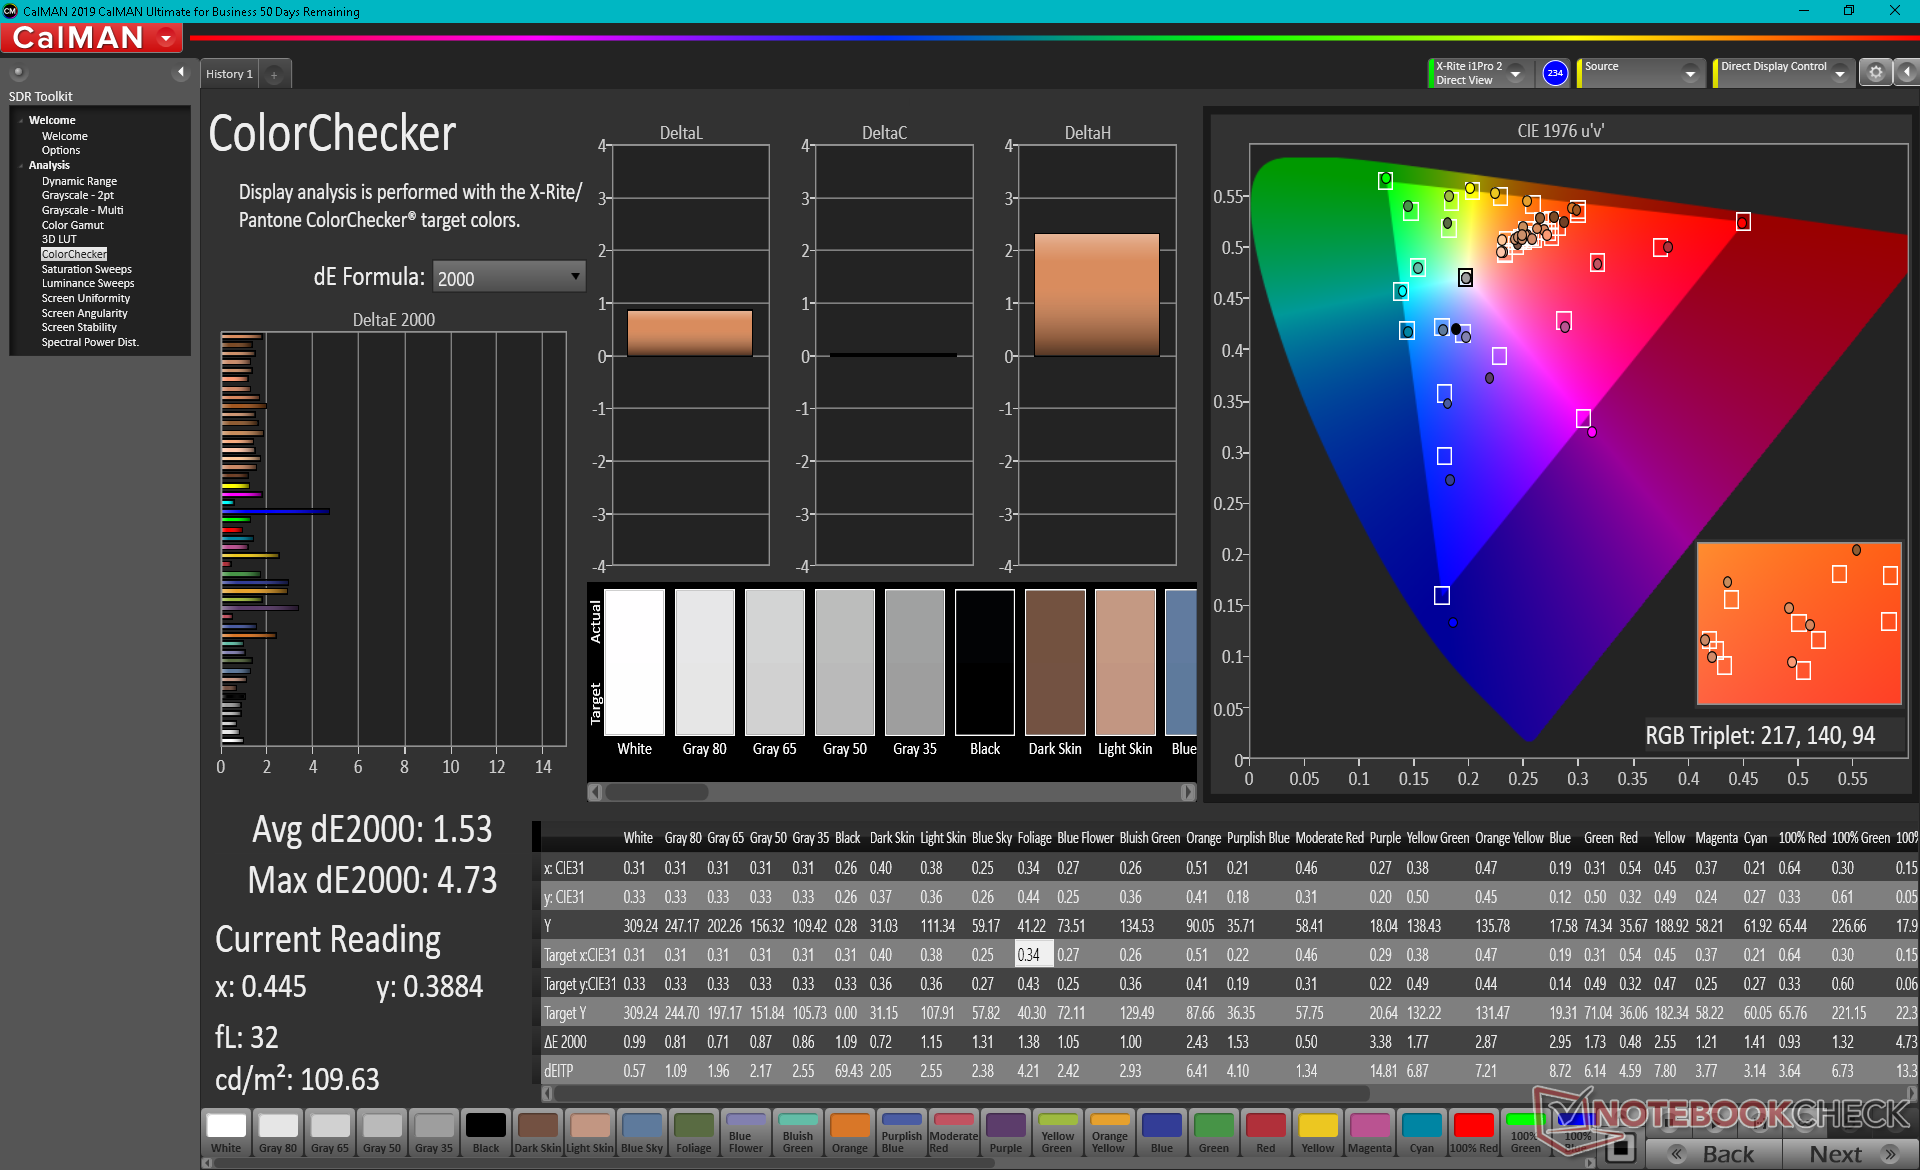Open settings gear icon

(1876, 73)
